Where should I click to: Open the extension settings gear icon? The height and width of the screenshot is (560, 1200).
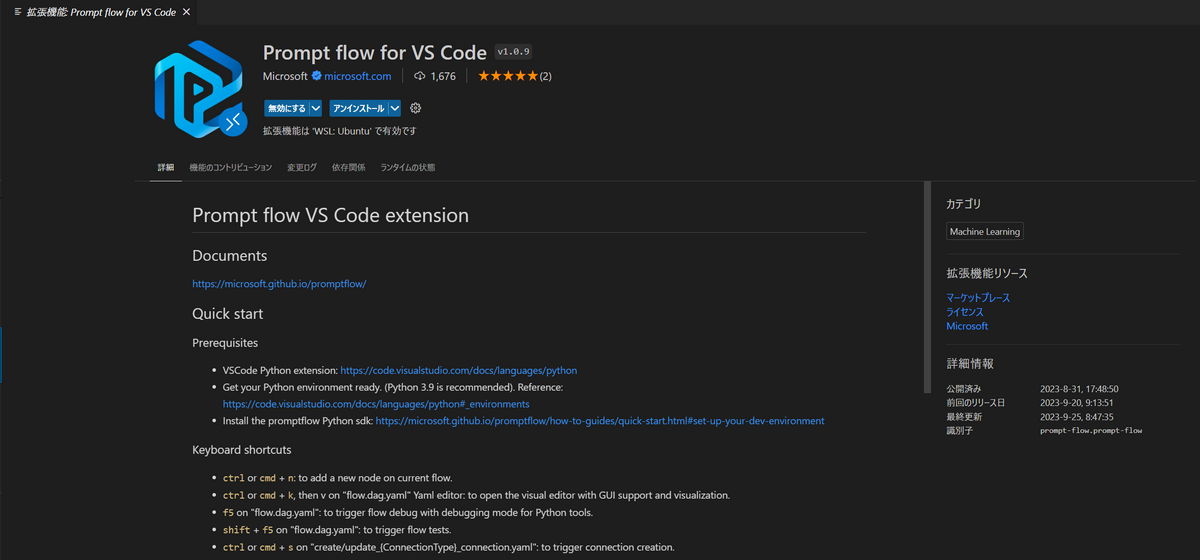pyautogui.click(x=416, y=108)
